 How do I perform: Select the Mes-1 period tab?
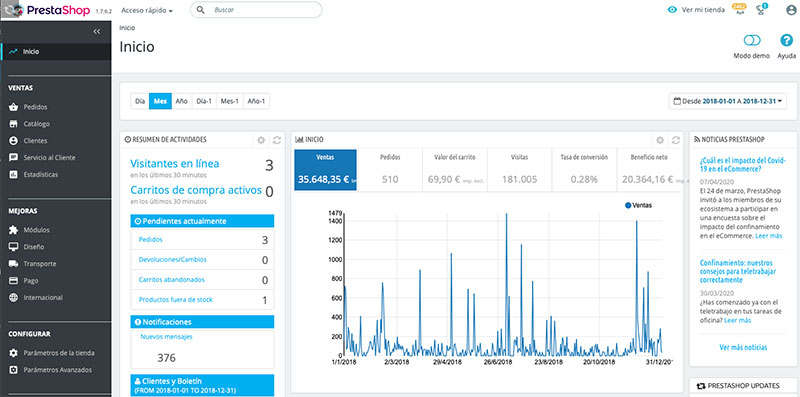[x=230, y=101]
